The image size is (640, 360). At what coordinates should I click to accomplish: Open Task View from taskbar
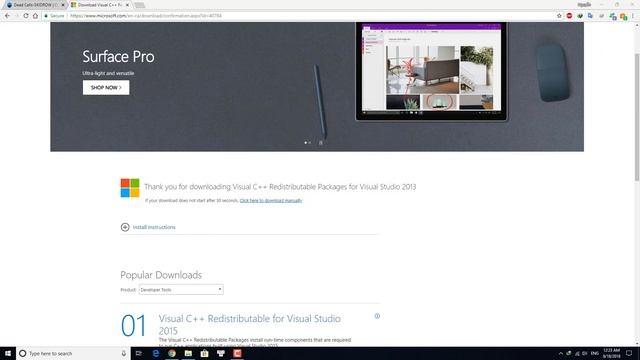[139, 353]
